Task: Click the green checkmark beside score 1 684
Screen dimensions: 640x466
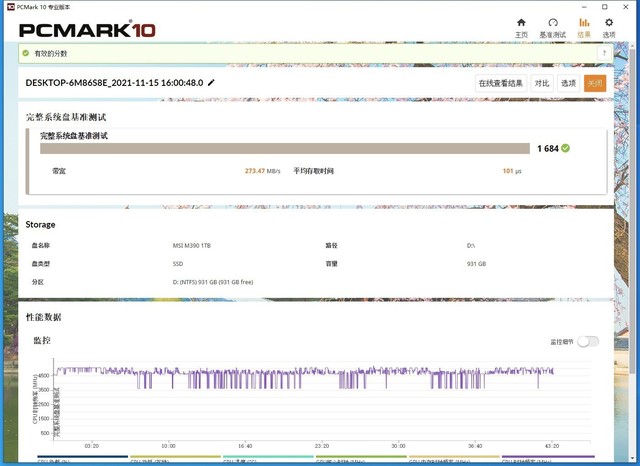Action: point(565,149)
